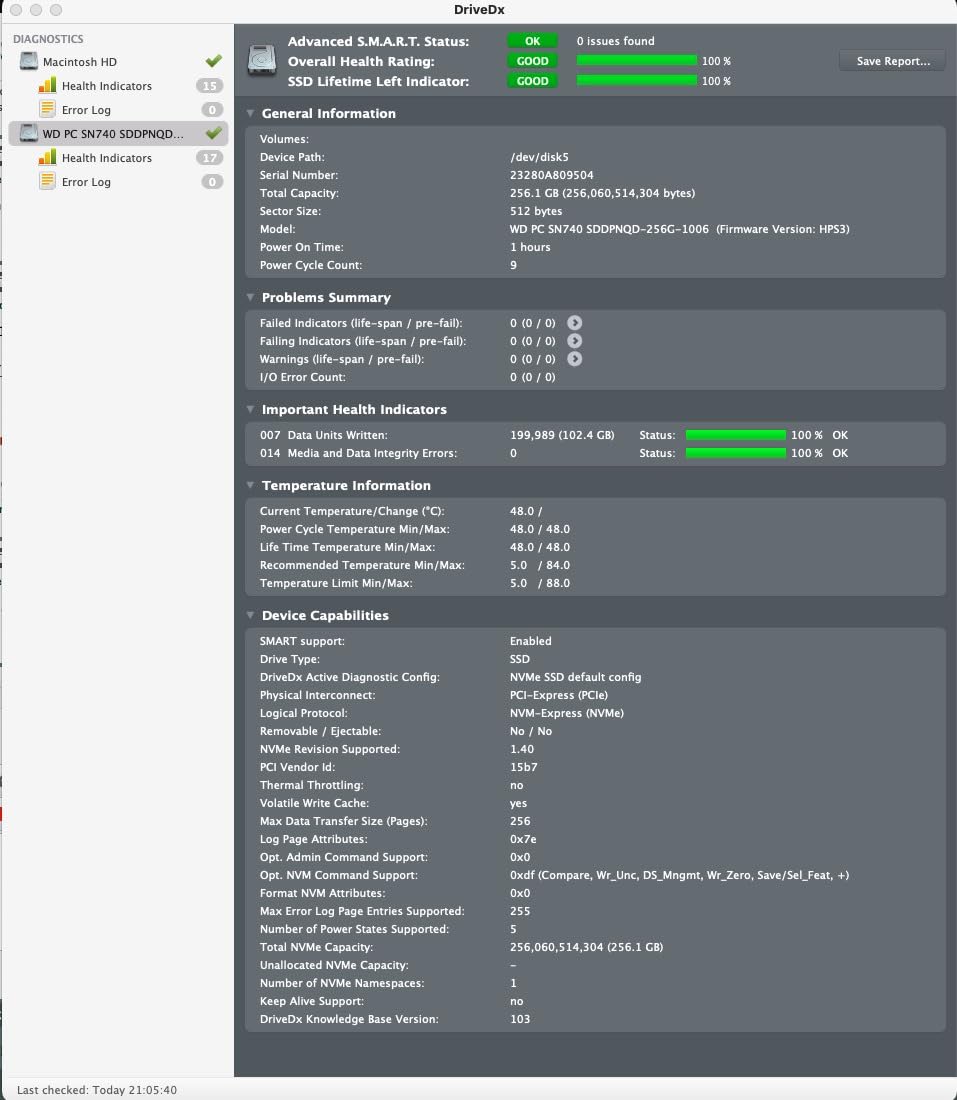Image resolution: width=957 pixels, height=1100 pixels.
Task: Click the Opt. NVM Command Support 0xdf value
Action: pos(679,876)
